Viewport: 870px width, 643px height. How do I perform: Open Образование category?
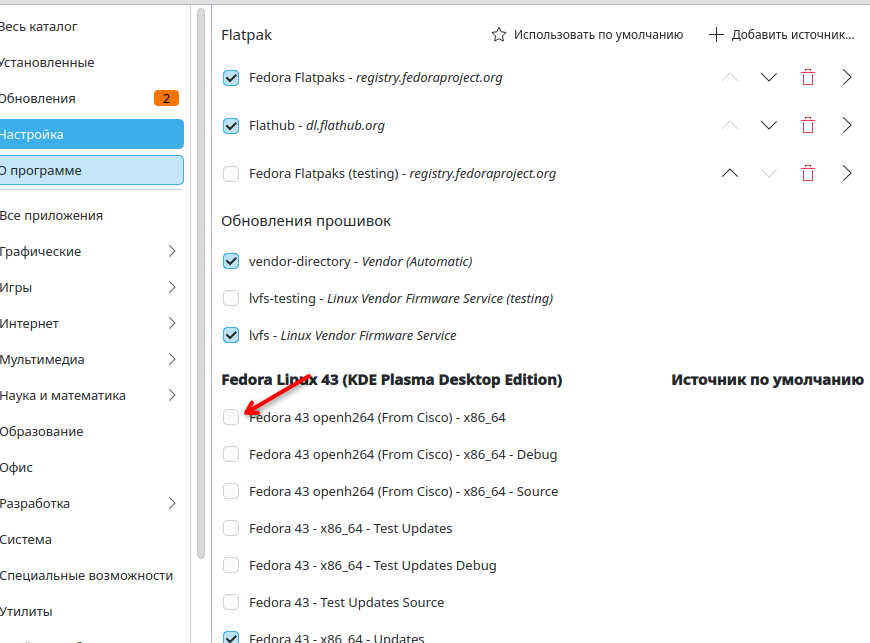[x=92, y=432]
